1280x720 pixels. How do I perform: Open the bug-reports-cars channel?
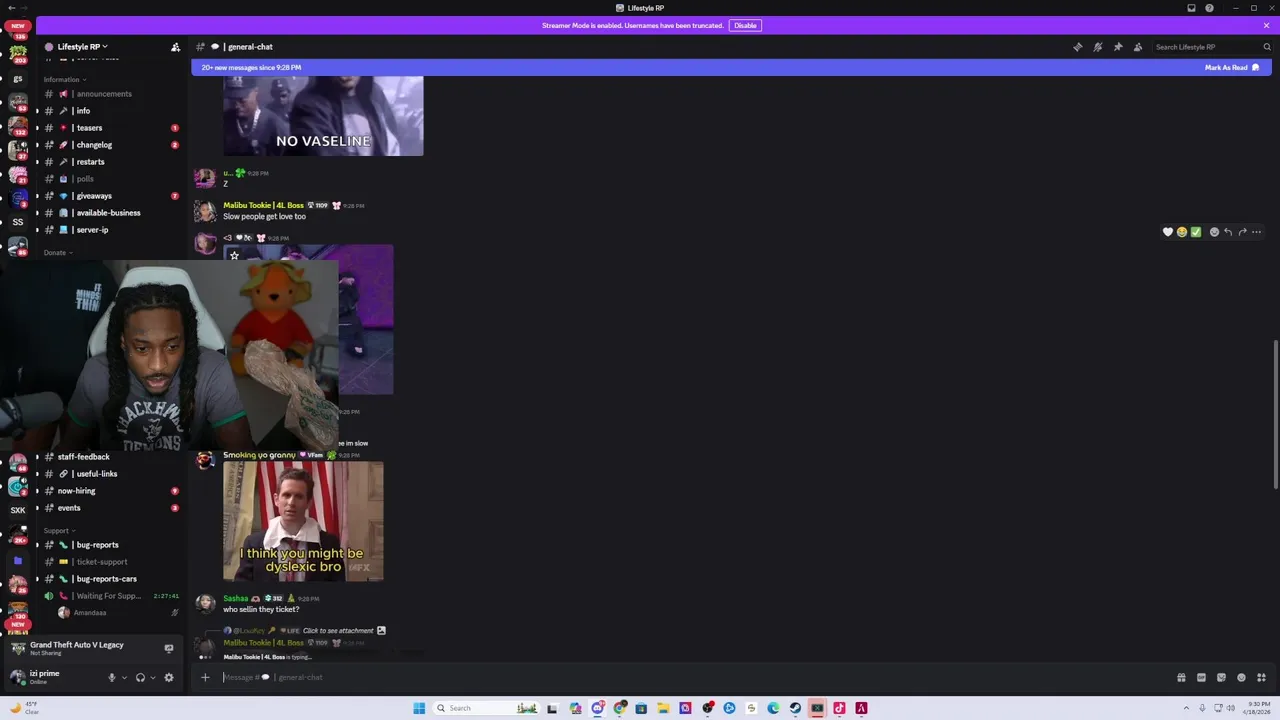point(110,579)
